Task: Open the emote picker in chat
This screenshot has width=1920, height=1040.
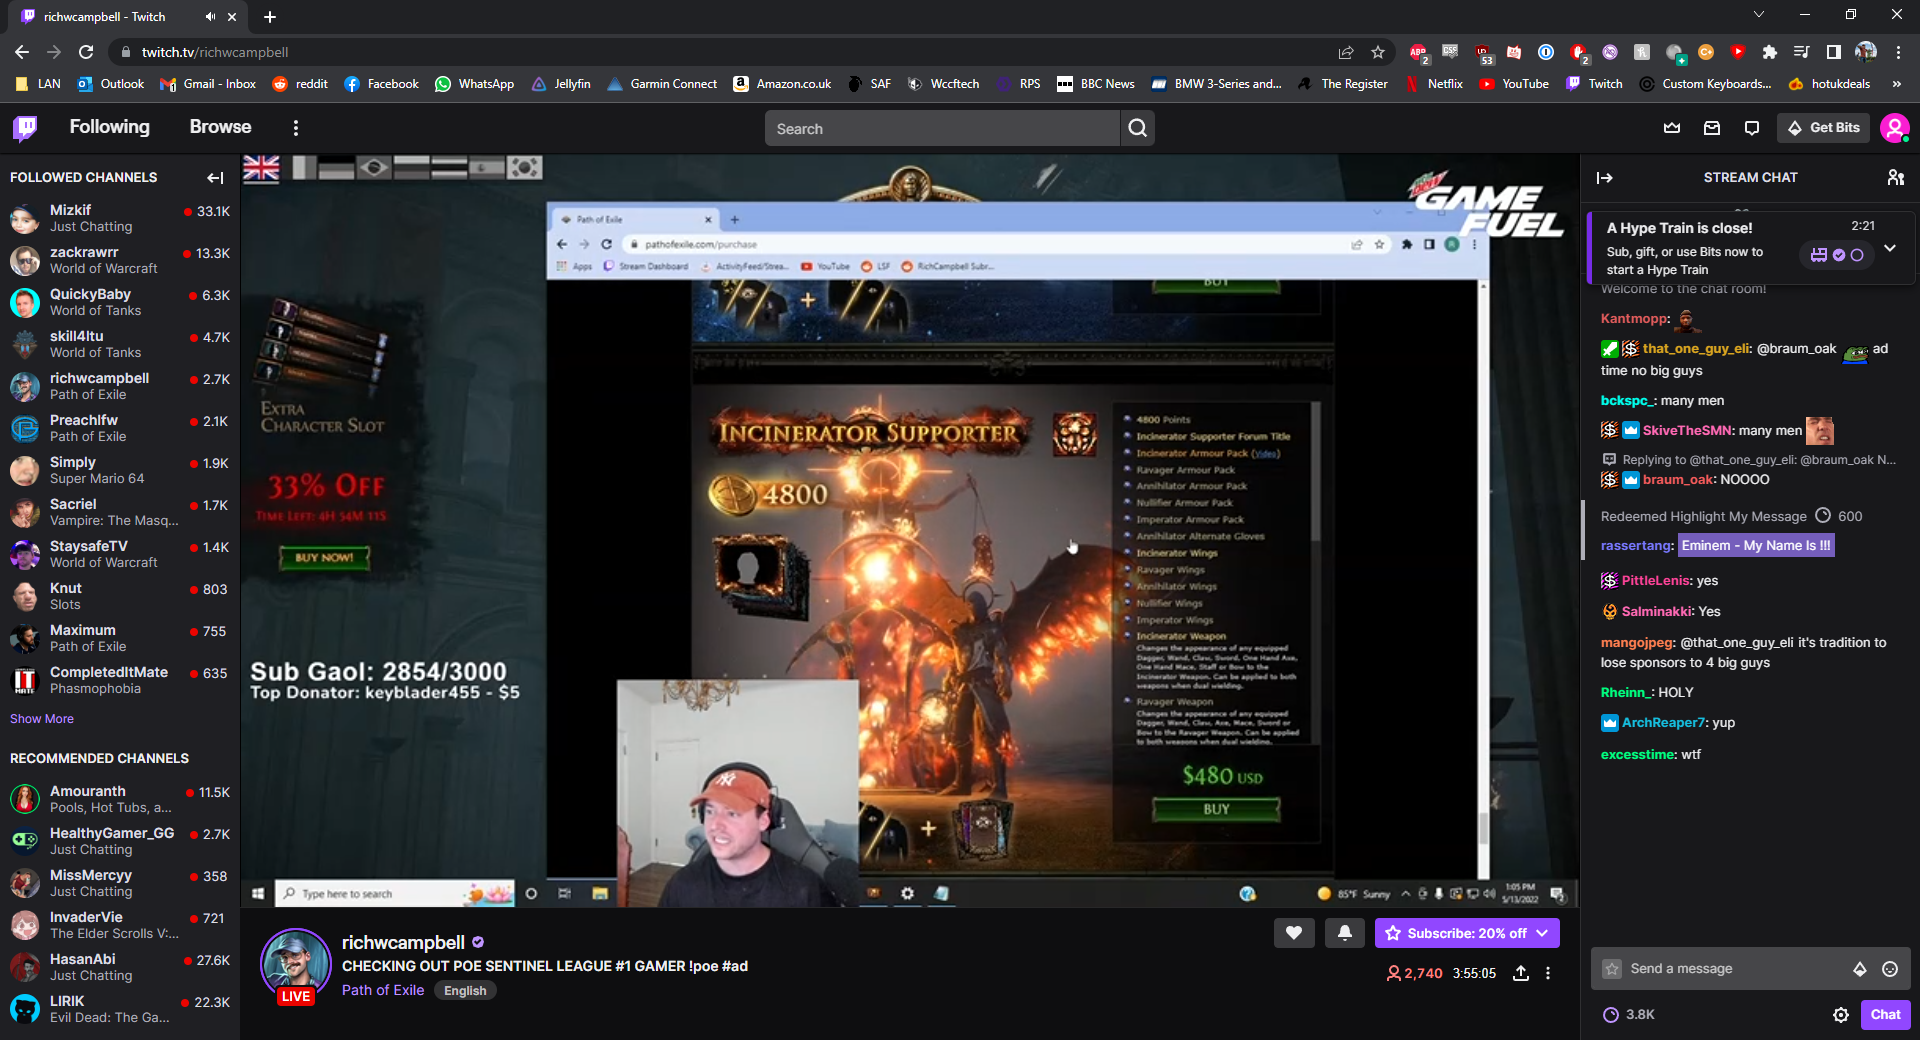Action: pos(1890,969)
